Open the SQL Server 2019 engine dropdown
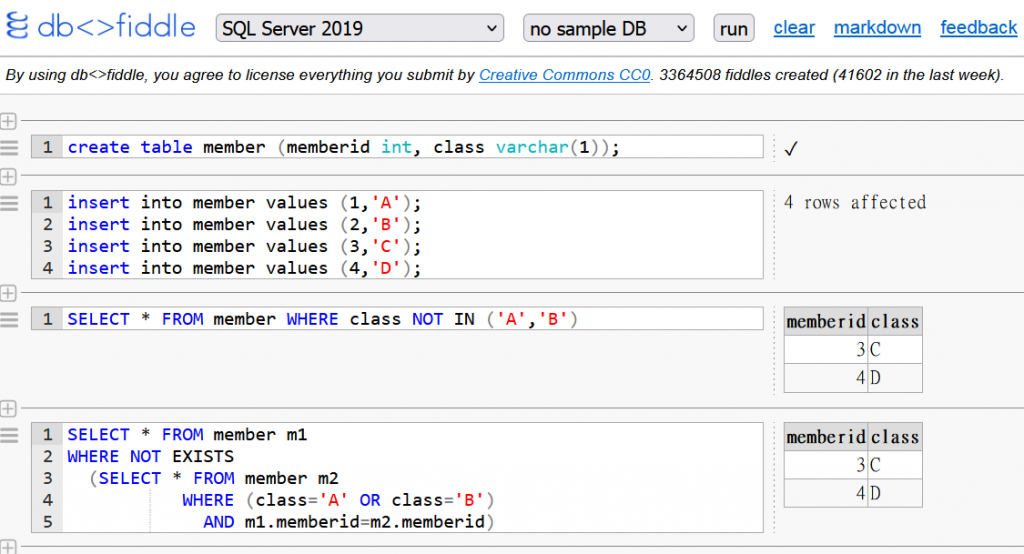Screen dimensions: 1024x554 click(360, 28)
